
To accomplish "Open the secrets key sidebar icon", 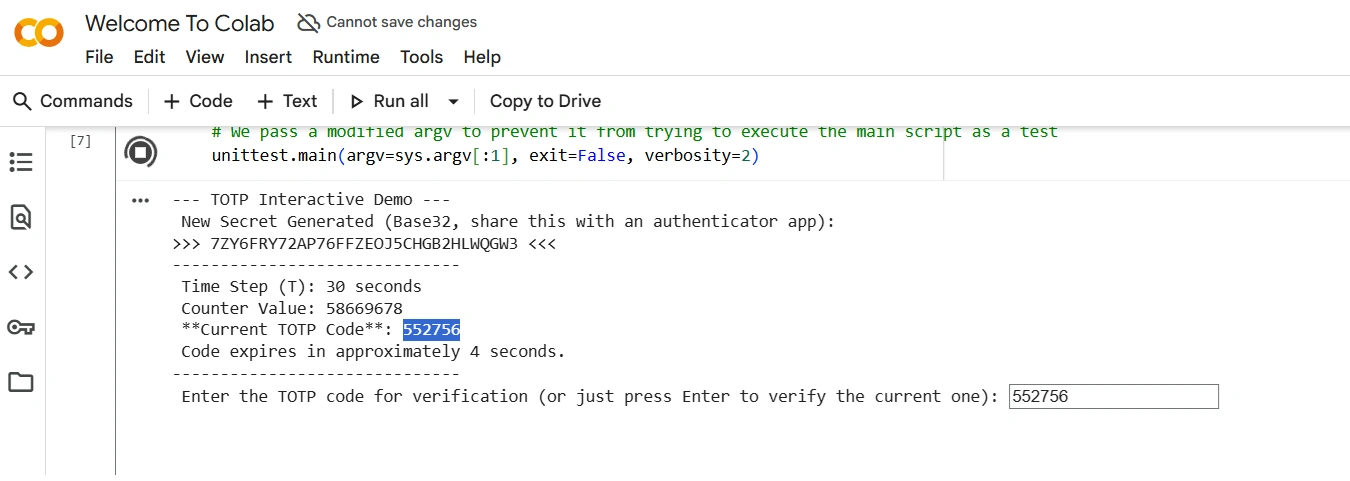I will (x=21, y=327).
